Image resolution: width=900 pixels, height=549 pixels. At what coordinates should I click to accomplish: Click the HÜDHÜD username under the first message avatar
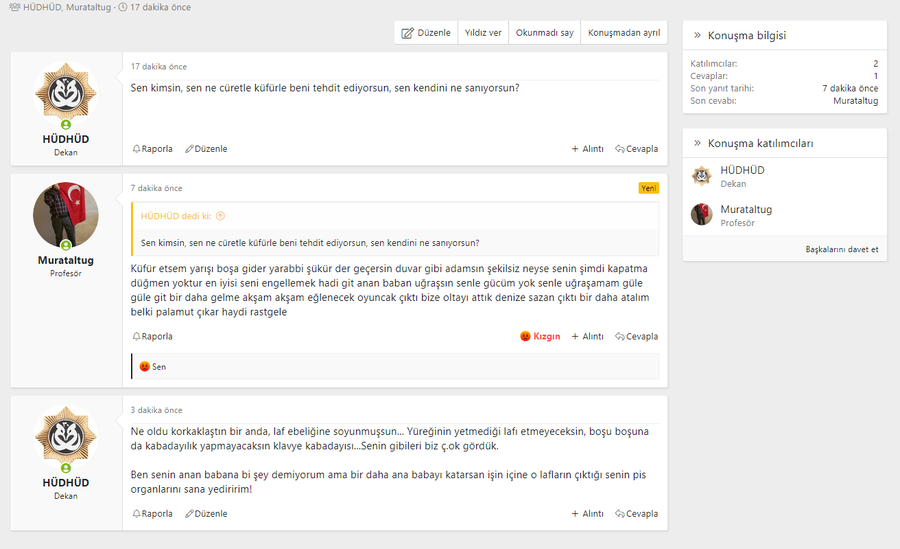pos(65,140)
